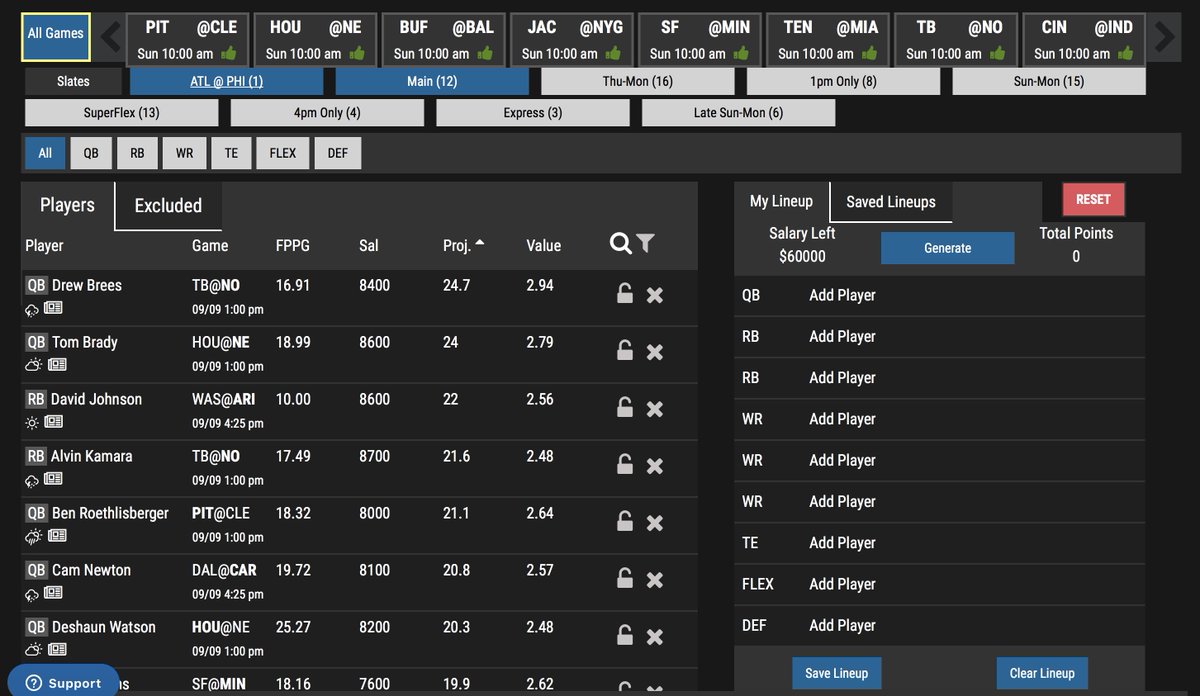
Task: Open the player search magnifier
Action: [x=620, y=243]
